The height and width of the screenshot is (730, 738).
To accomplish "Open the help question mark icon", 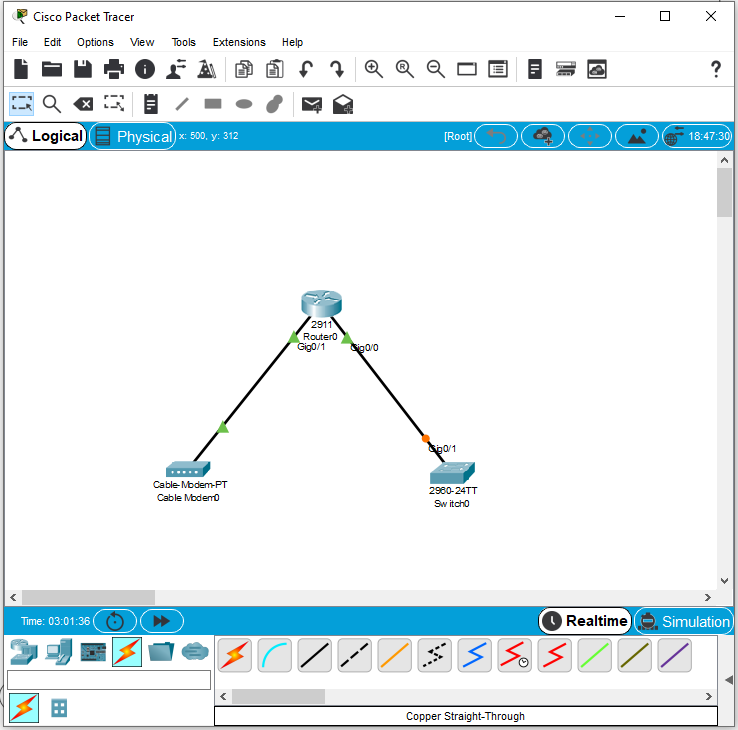I will coord(715,69).
